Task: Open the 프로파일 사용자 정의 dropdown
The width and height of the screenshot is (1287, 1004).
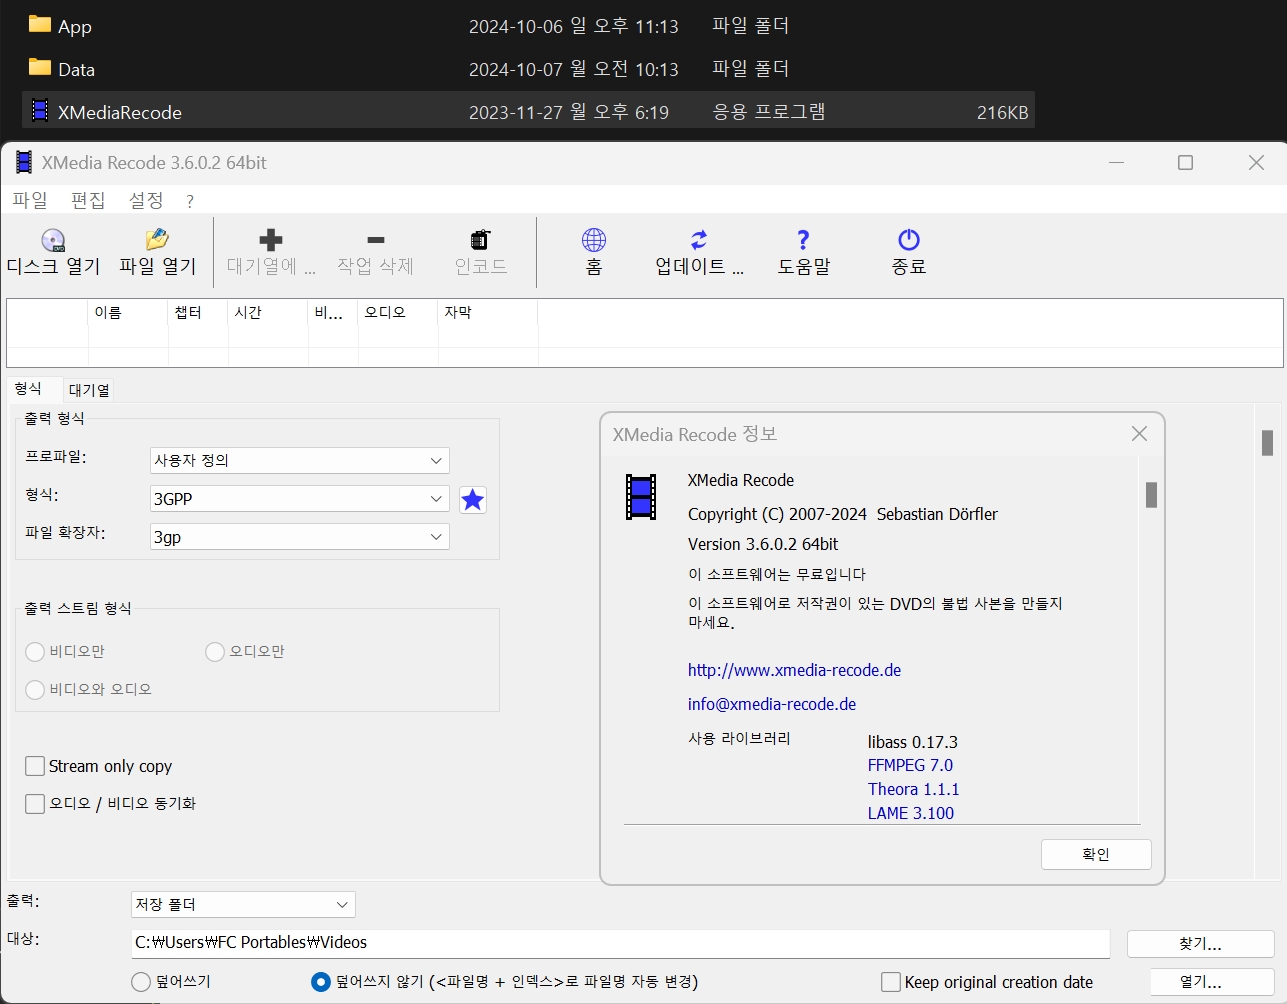Action: pyautogui.click(x=299, y=460)
